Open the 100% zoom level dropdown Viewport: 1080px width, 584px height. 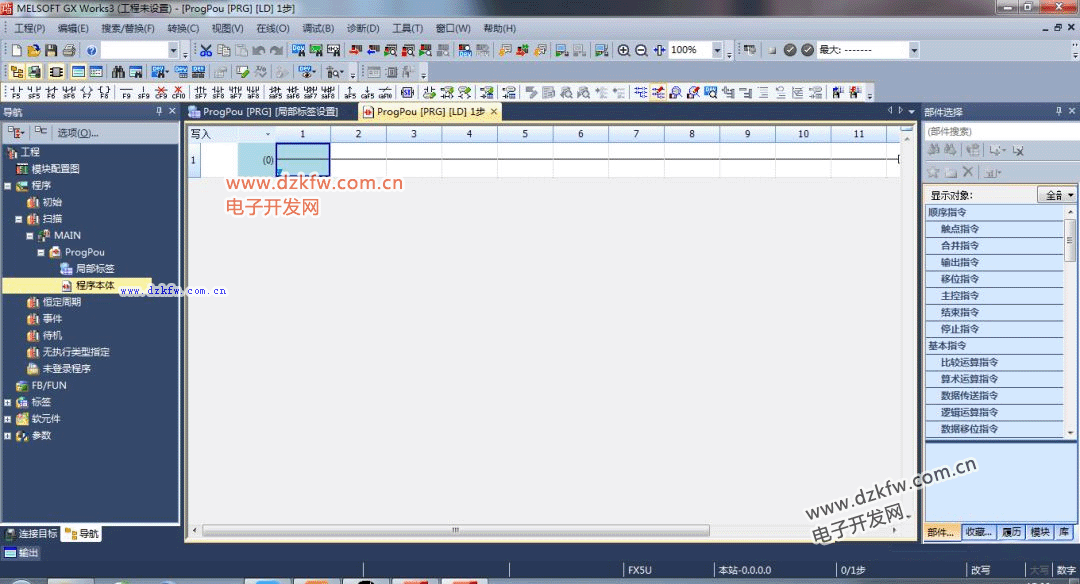(x=716, y=50)
